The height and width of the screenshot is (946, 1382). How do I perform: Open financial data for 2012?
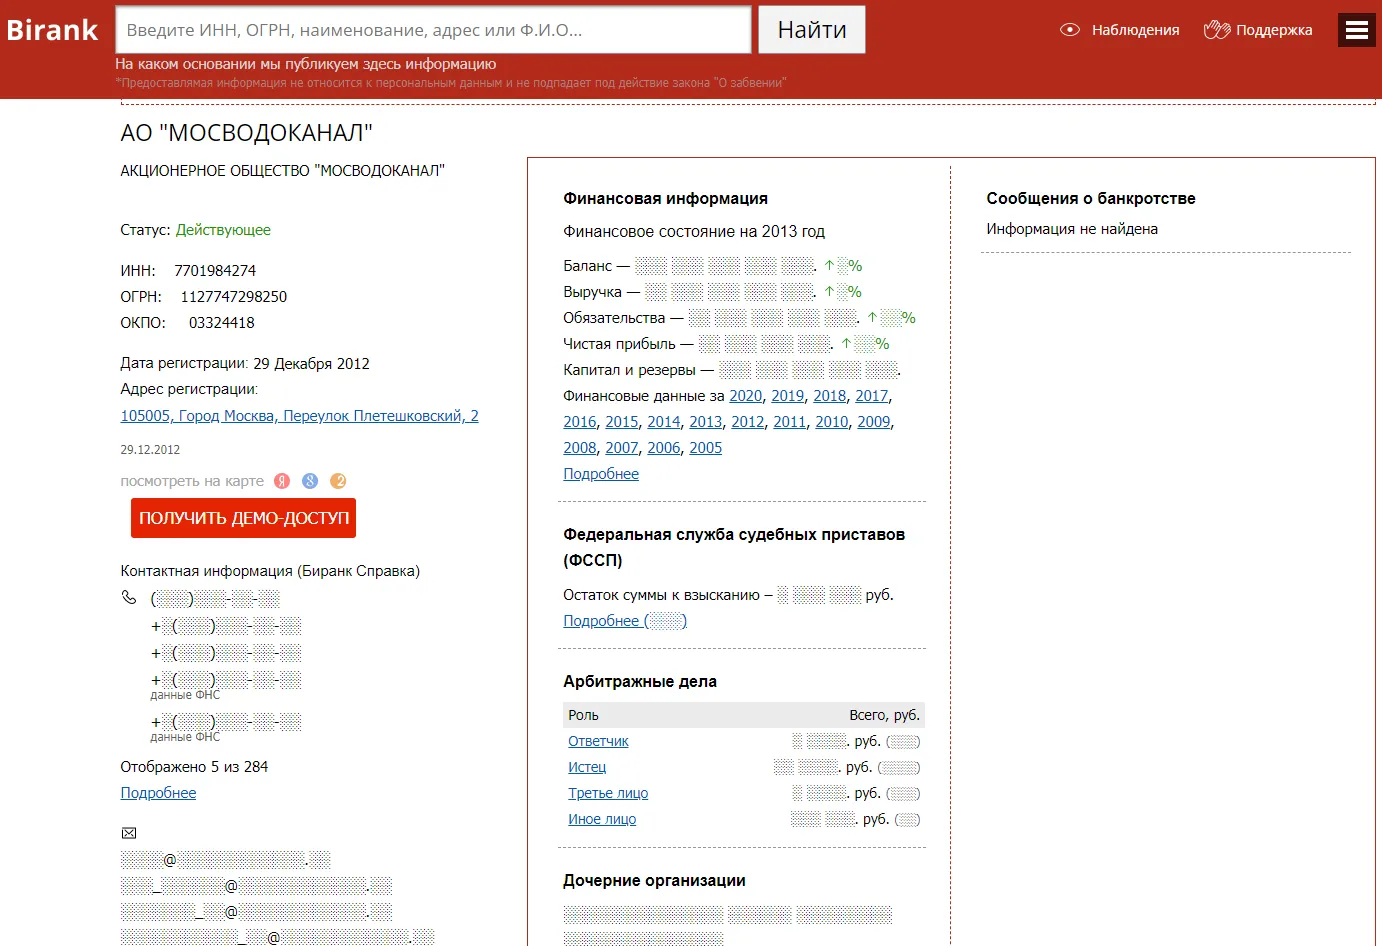pyautogui.click(x=747, y=422)
